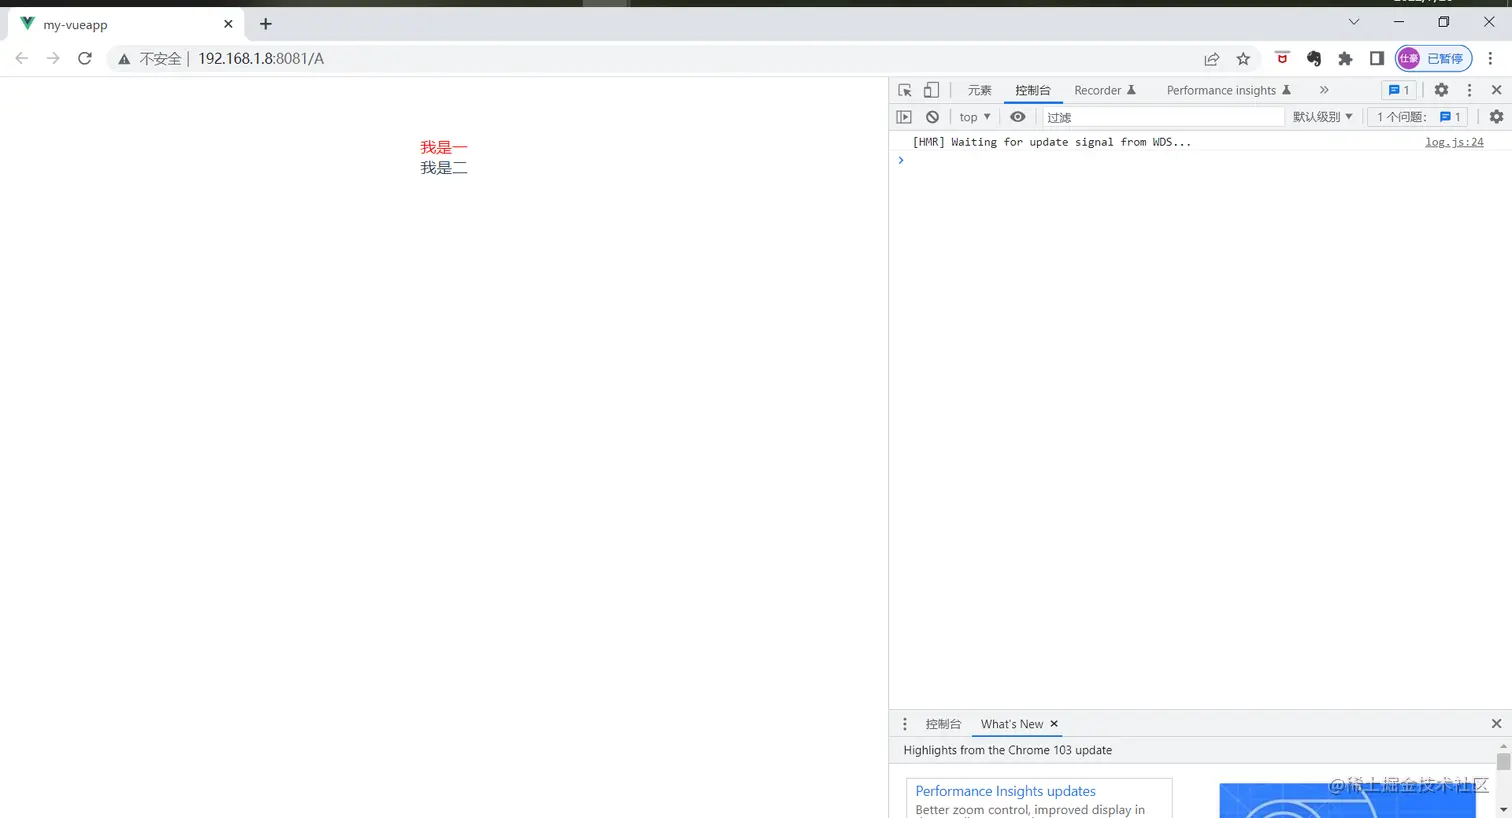
Task: Minimize the Chrome window
Action: coord(1399,22)
